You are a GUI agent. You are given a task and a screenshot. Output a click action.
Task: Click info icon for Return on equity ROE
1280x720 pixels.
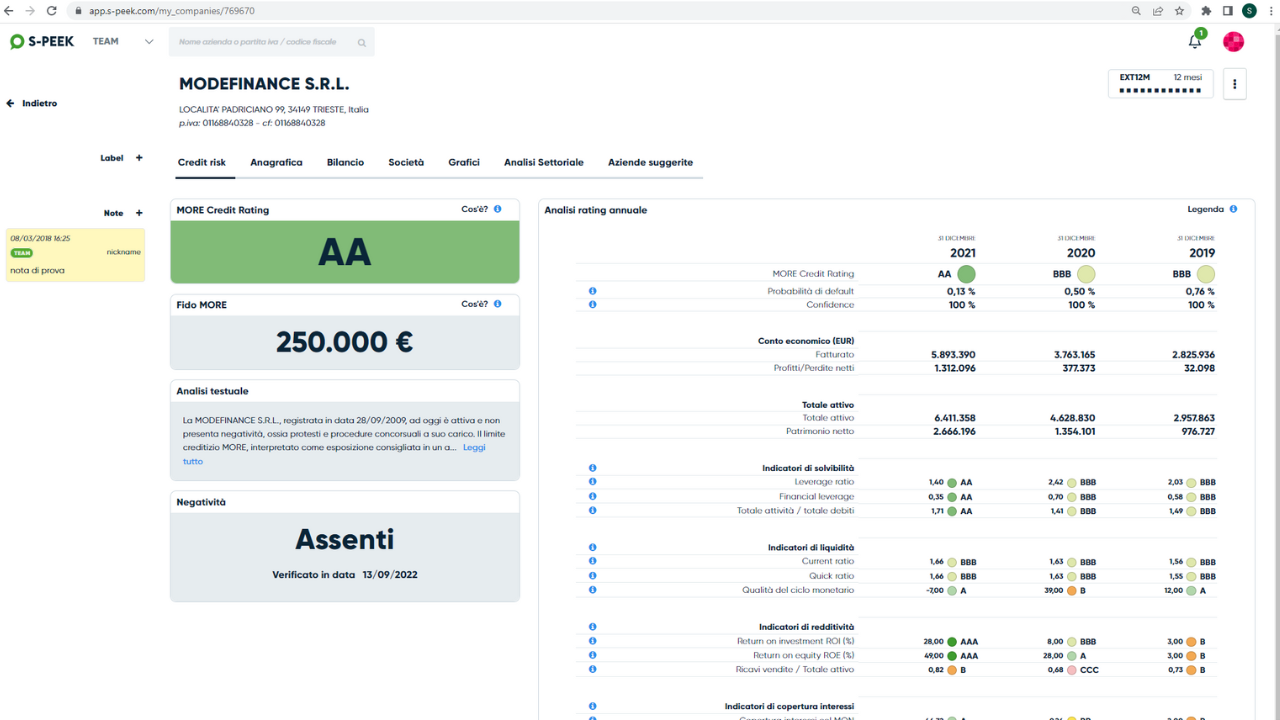click(593, 655)
